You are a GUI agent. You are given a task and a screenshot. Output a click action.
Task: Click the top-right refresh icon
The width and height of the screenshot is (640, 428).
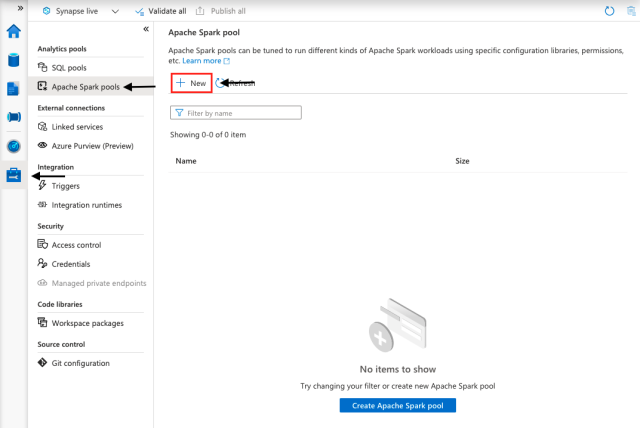coord(609,11)
